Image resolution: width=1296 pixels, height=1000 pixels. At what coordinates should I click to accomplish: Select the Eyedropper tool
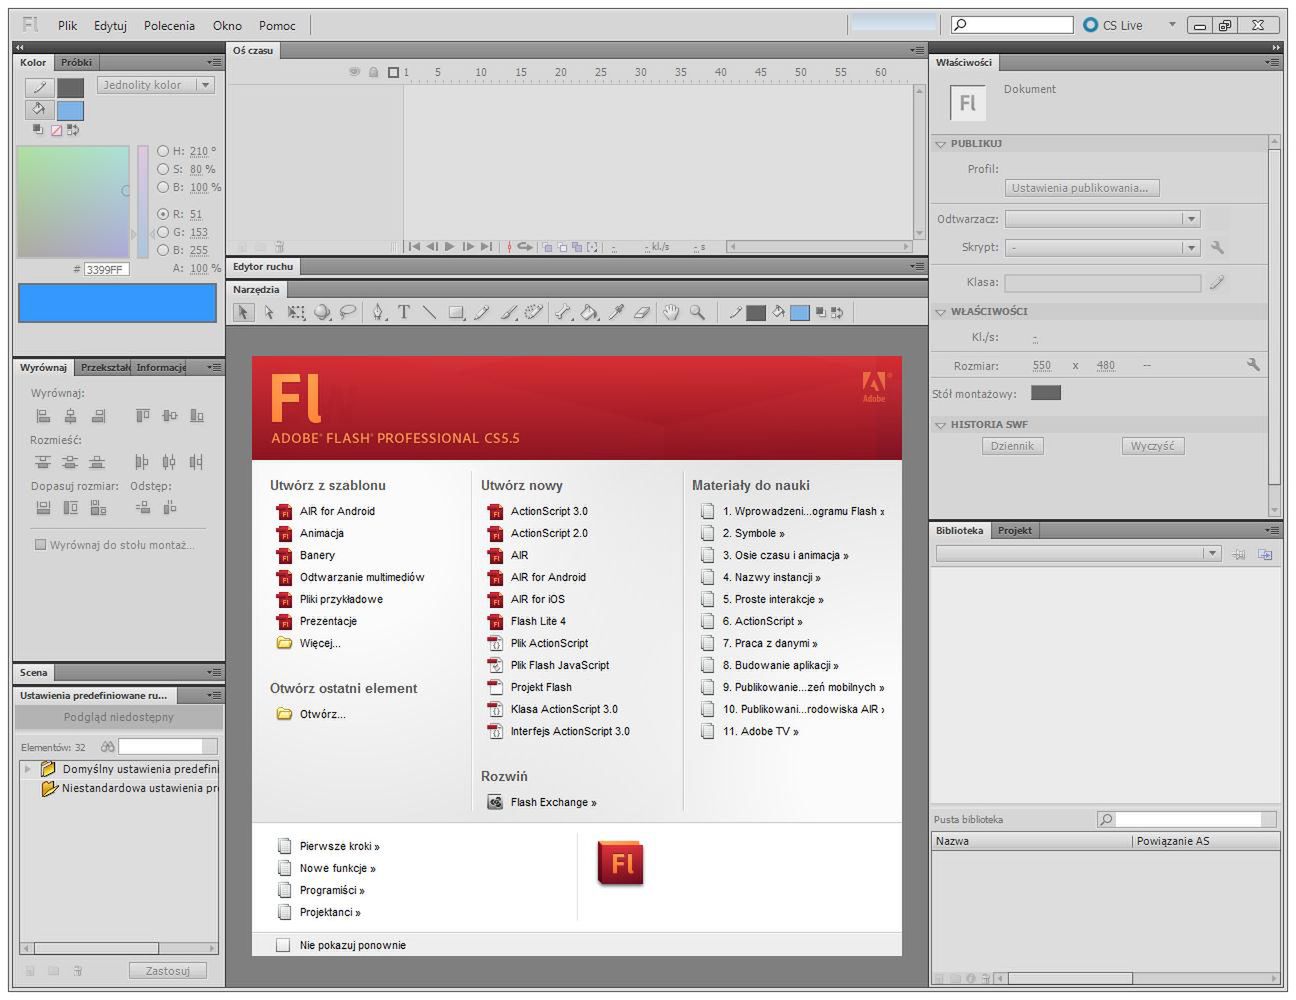point(616,313)
